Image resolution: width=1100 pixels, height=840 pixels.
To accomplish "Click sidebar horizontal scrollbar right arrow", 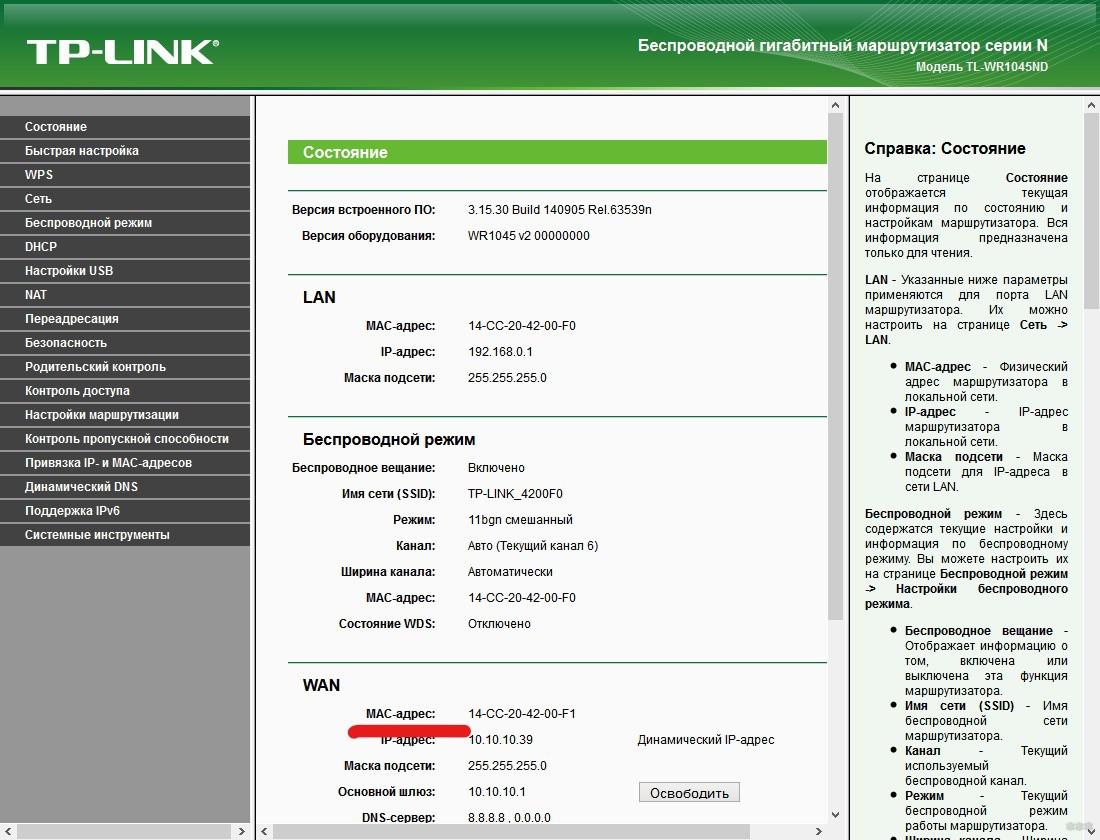I will pyautogui.click(x=242, y=832).
